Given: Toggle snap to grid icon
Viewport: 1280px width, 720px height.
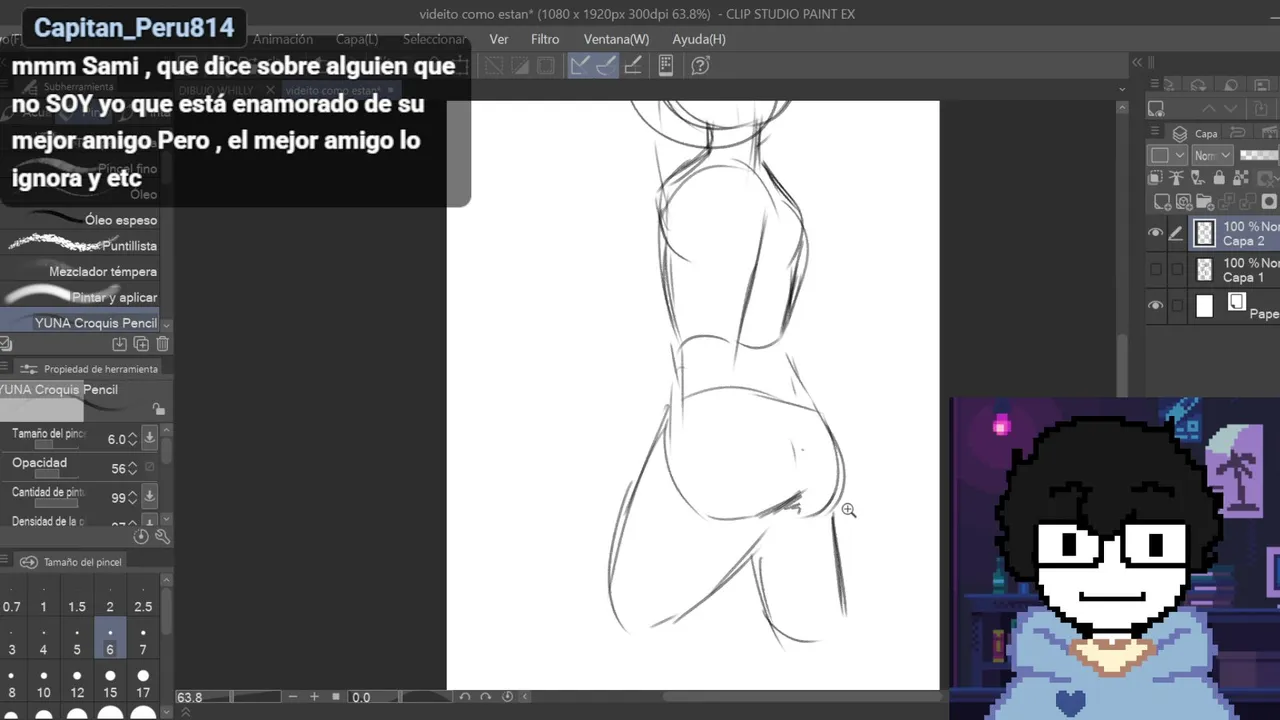Looking at the screenshot, I should pyautogui.click(x=632, y=66).
